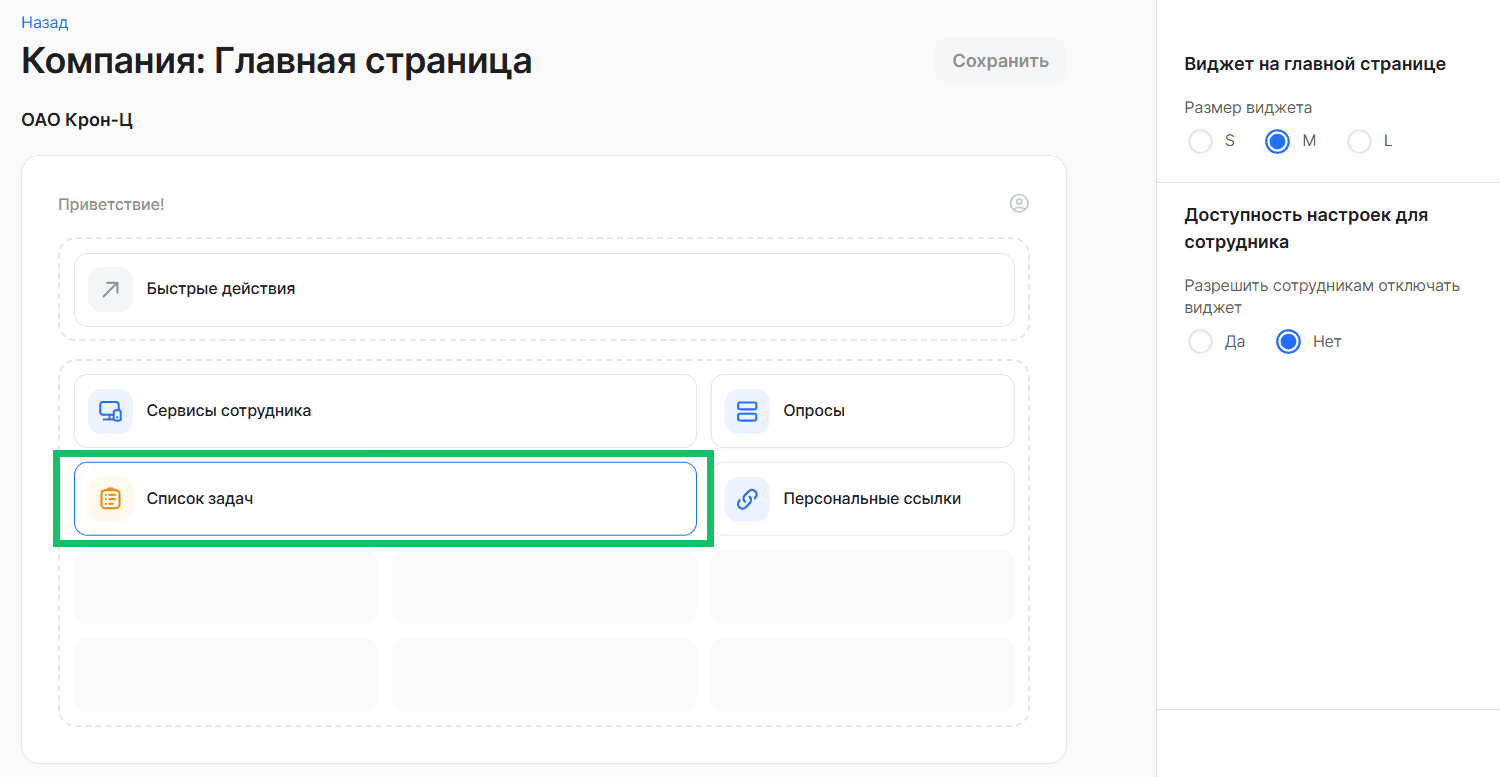This screenshot has height=777, width=1500.
Task: Click the user profile icon near Приветствие
Action: [x=1019, y=203]
